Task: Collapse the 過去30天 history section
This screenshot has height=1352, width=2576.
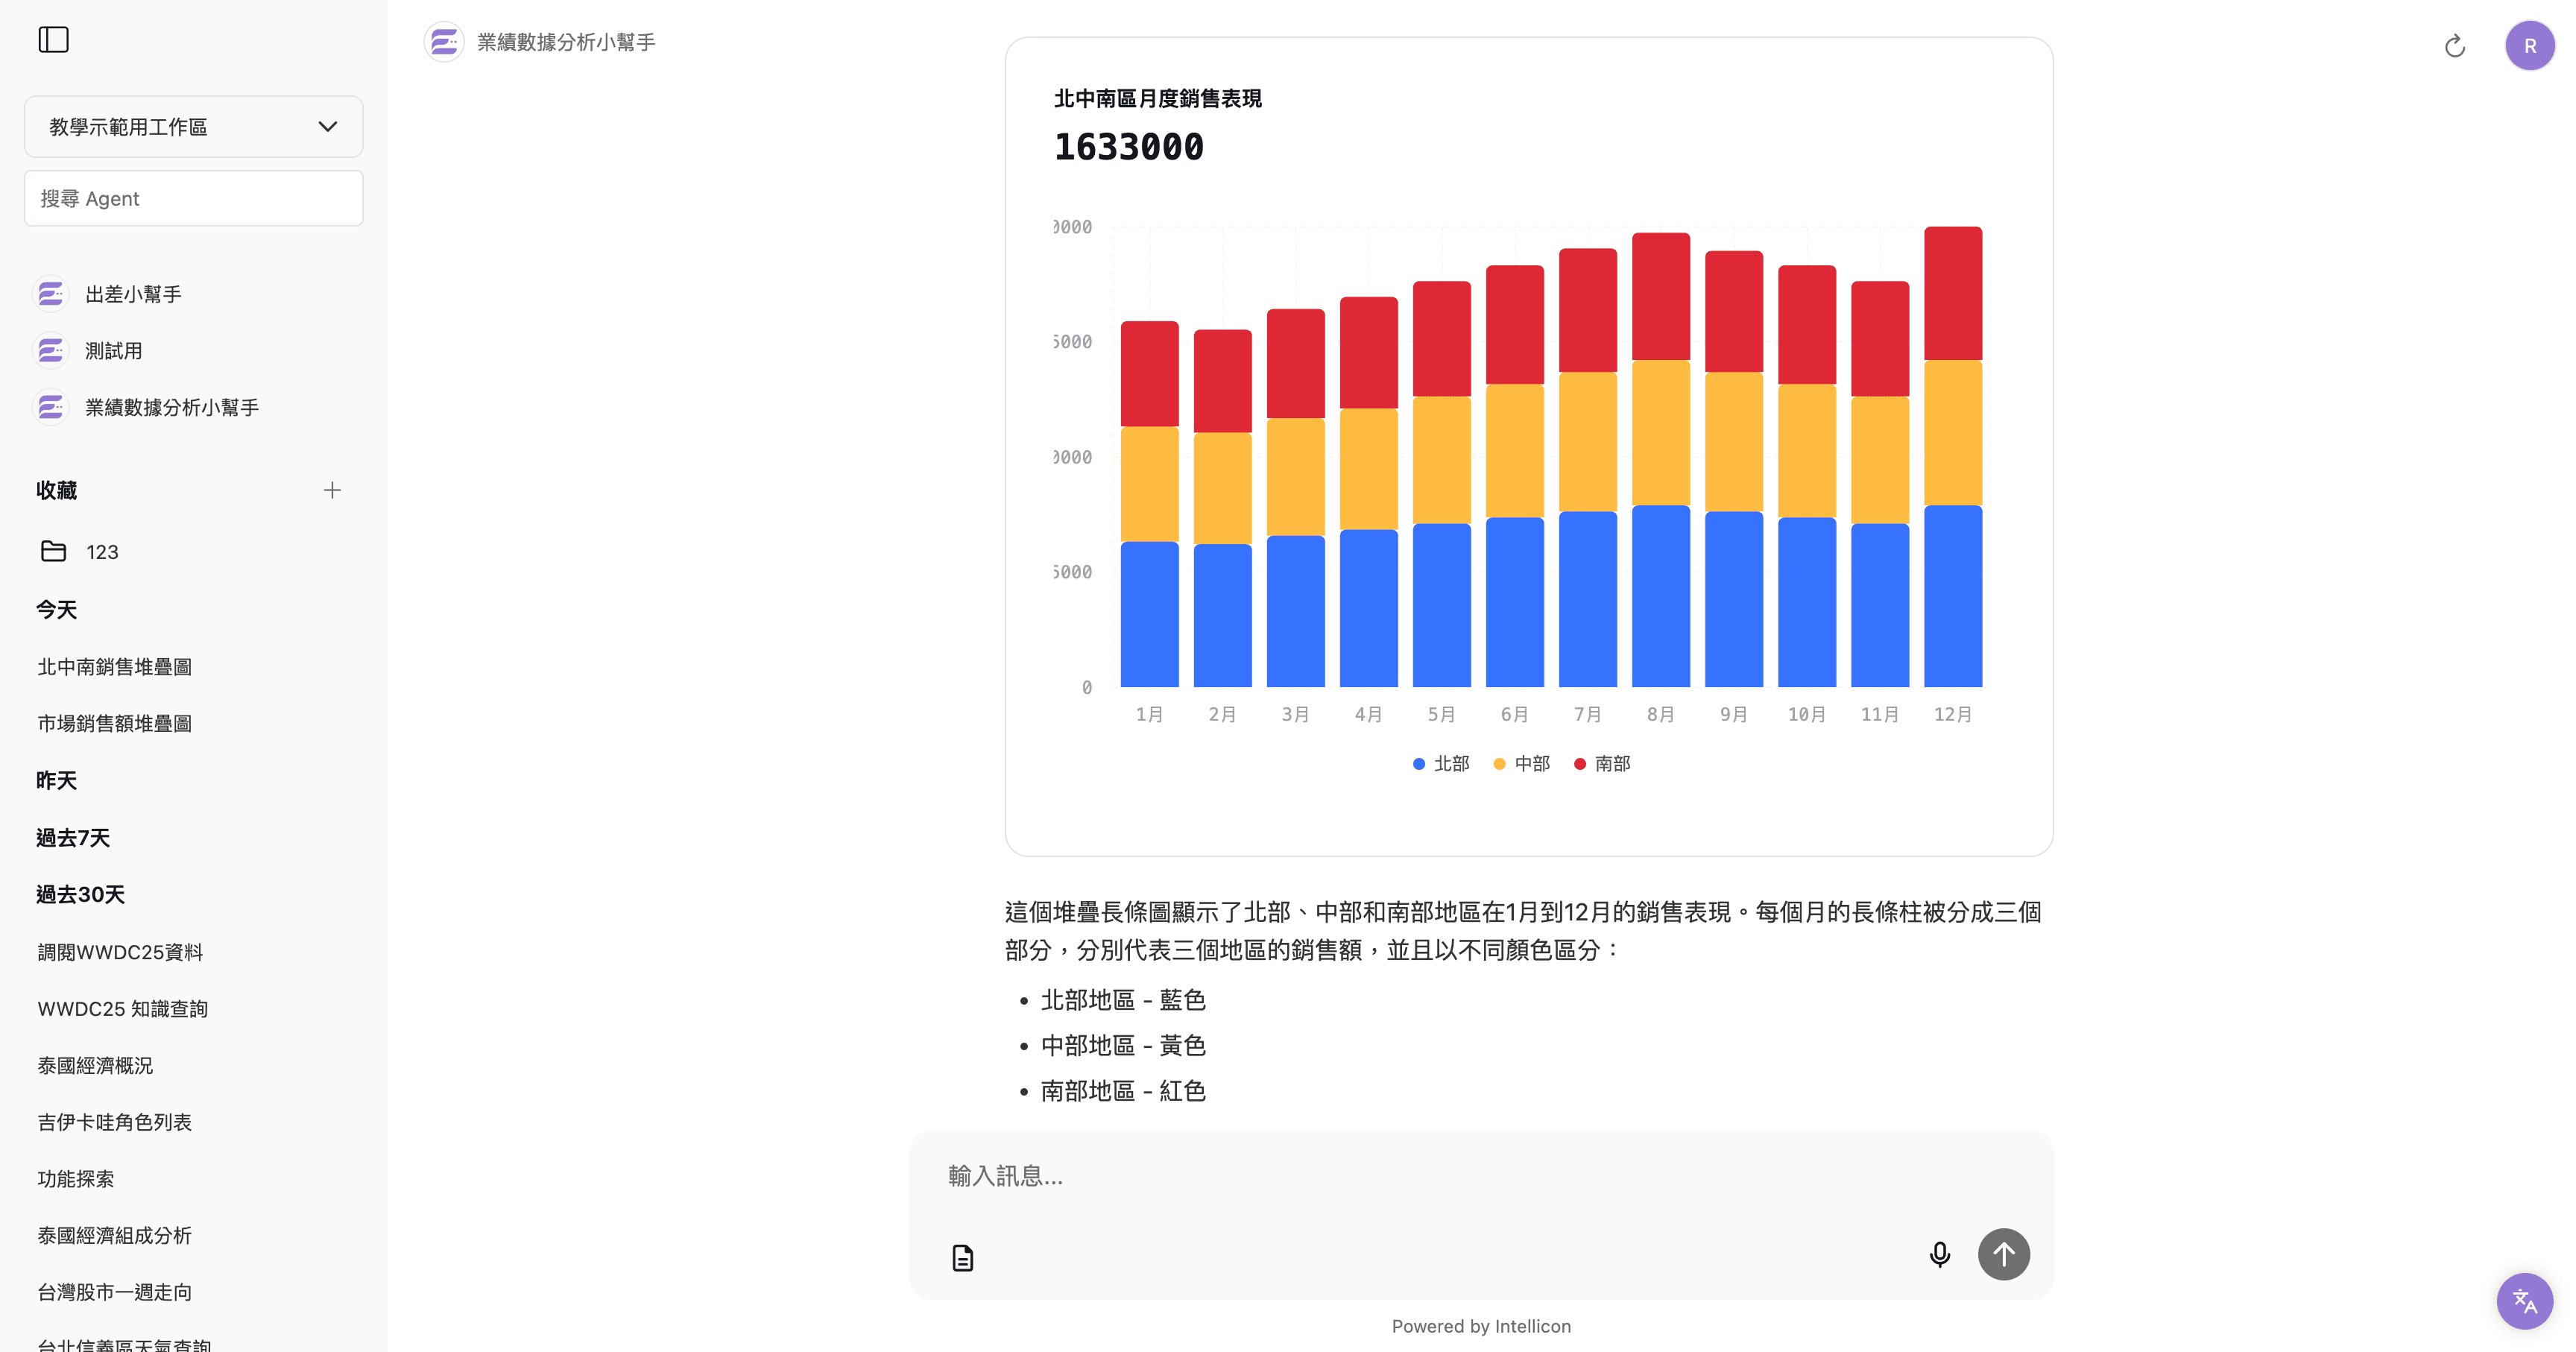Action: point(80,895)
